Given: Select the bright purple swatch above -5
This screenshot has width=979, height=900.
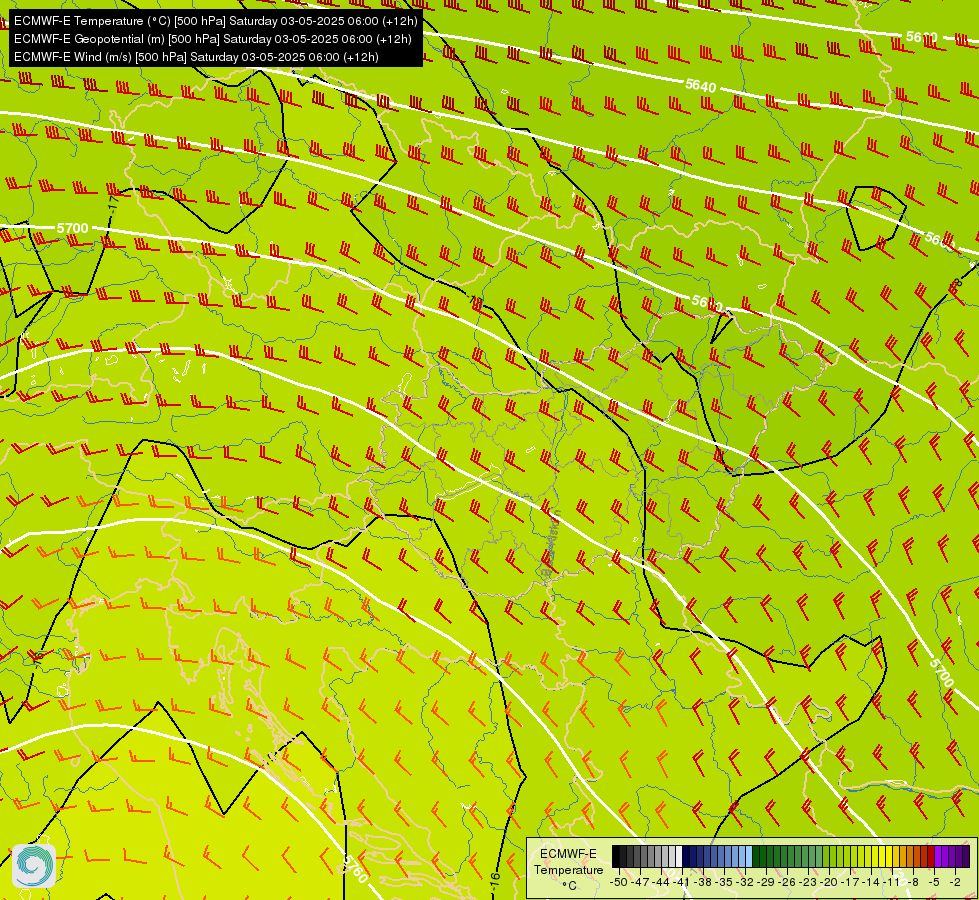Looking at the screenshot, I should pos(938,856).
